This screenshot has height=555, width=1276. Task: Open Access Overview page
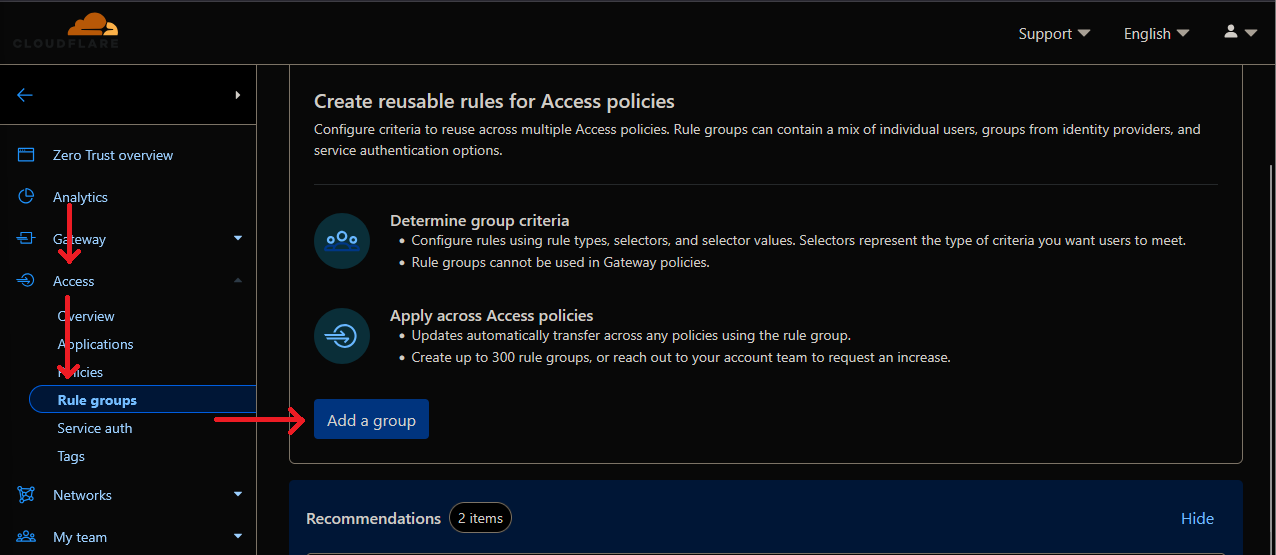86,316
